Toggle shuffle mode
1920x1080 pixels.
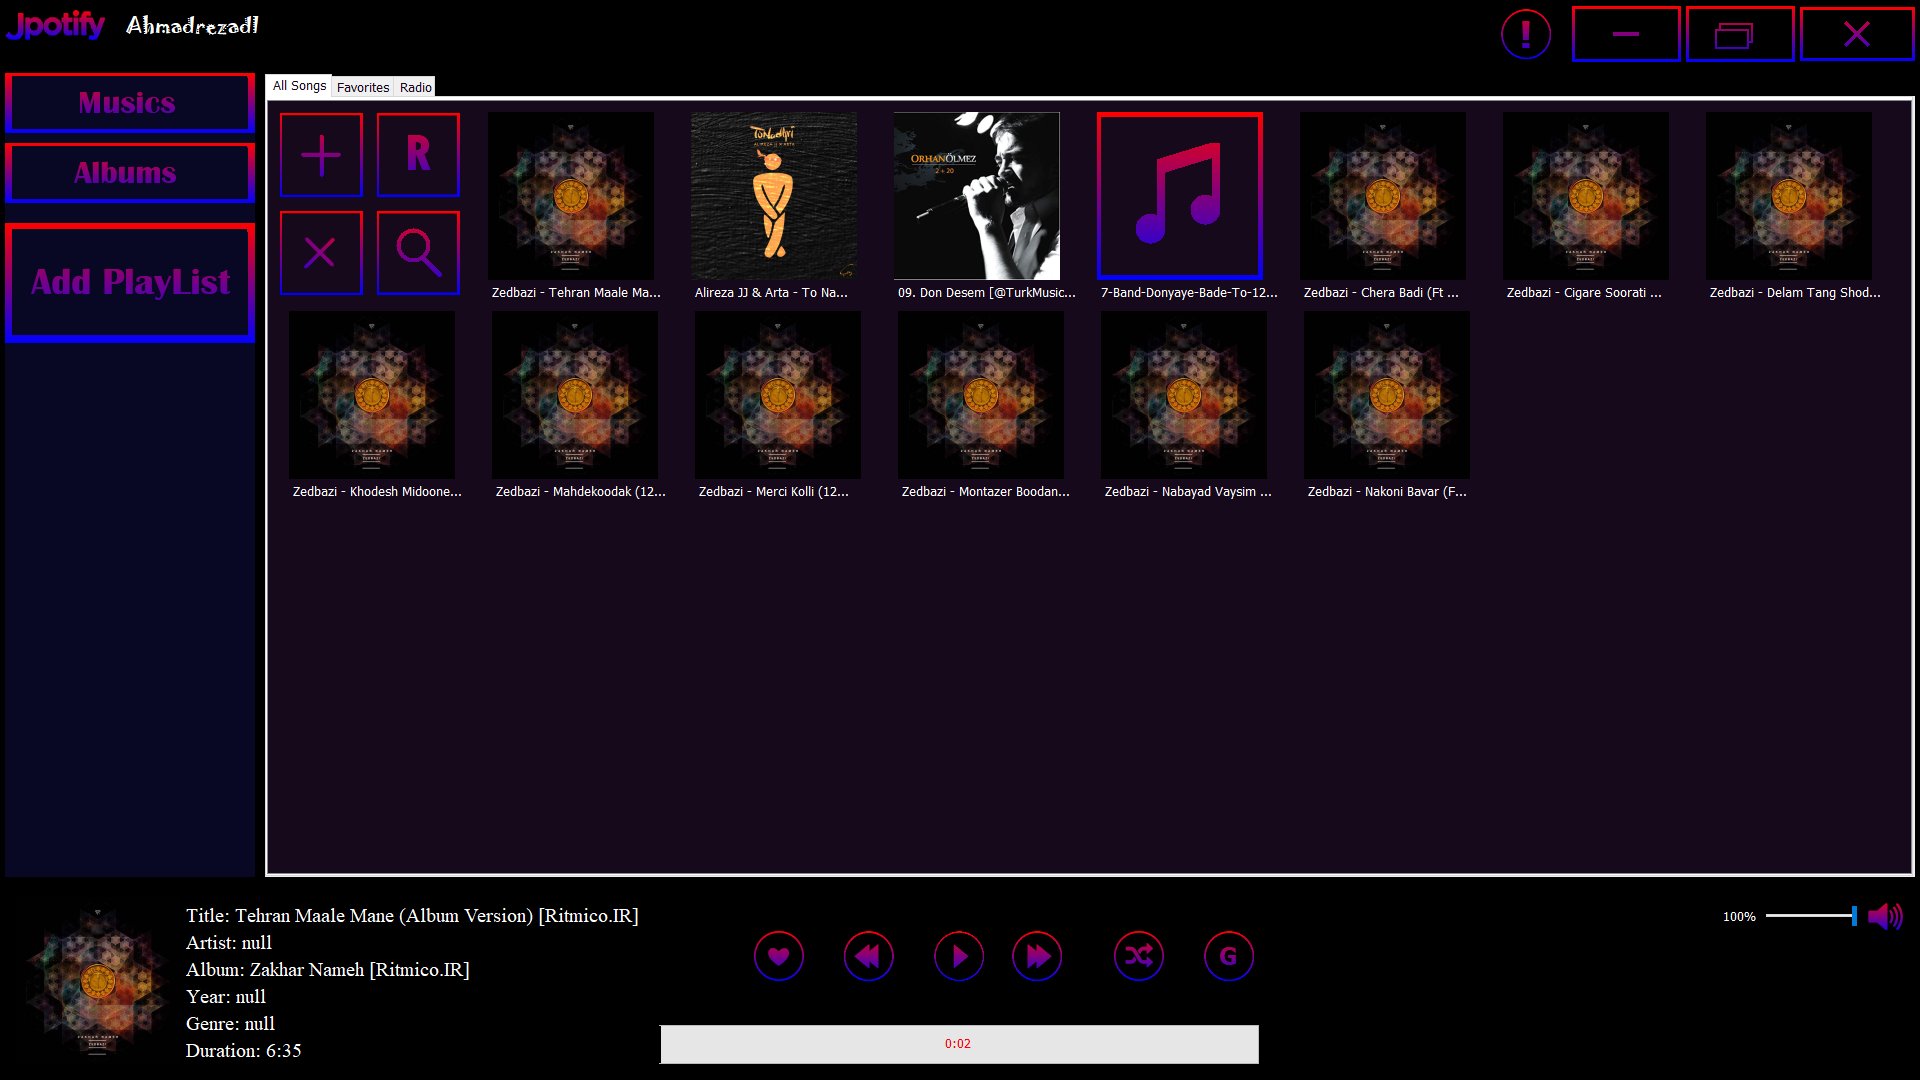[x=1139, y=957]
